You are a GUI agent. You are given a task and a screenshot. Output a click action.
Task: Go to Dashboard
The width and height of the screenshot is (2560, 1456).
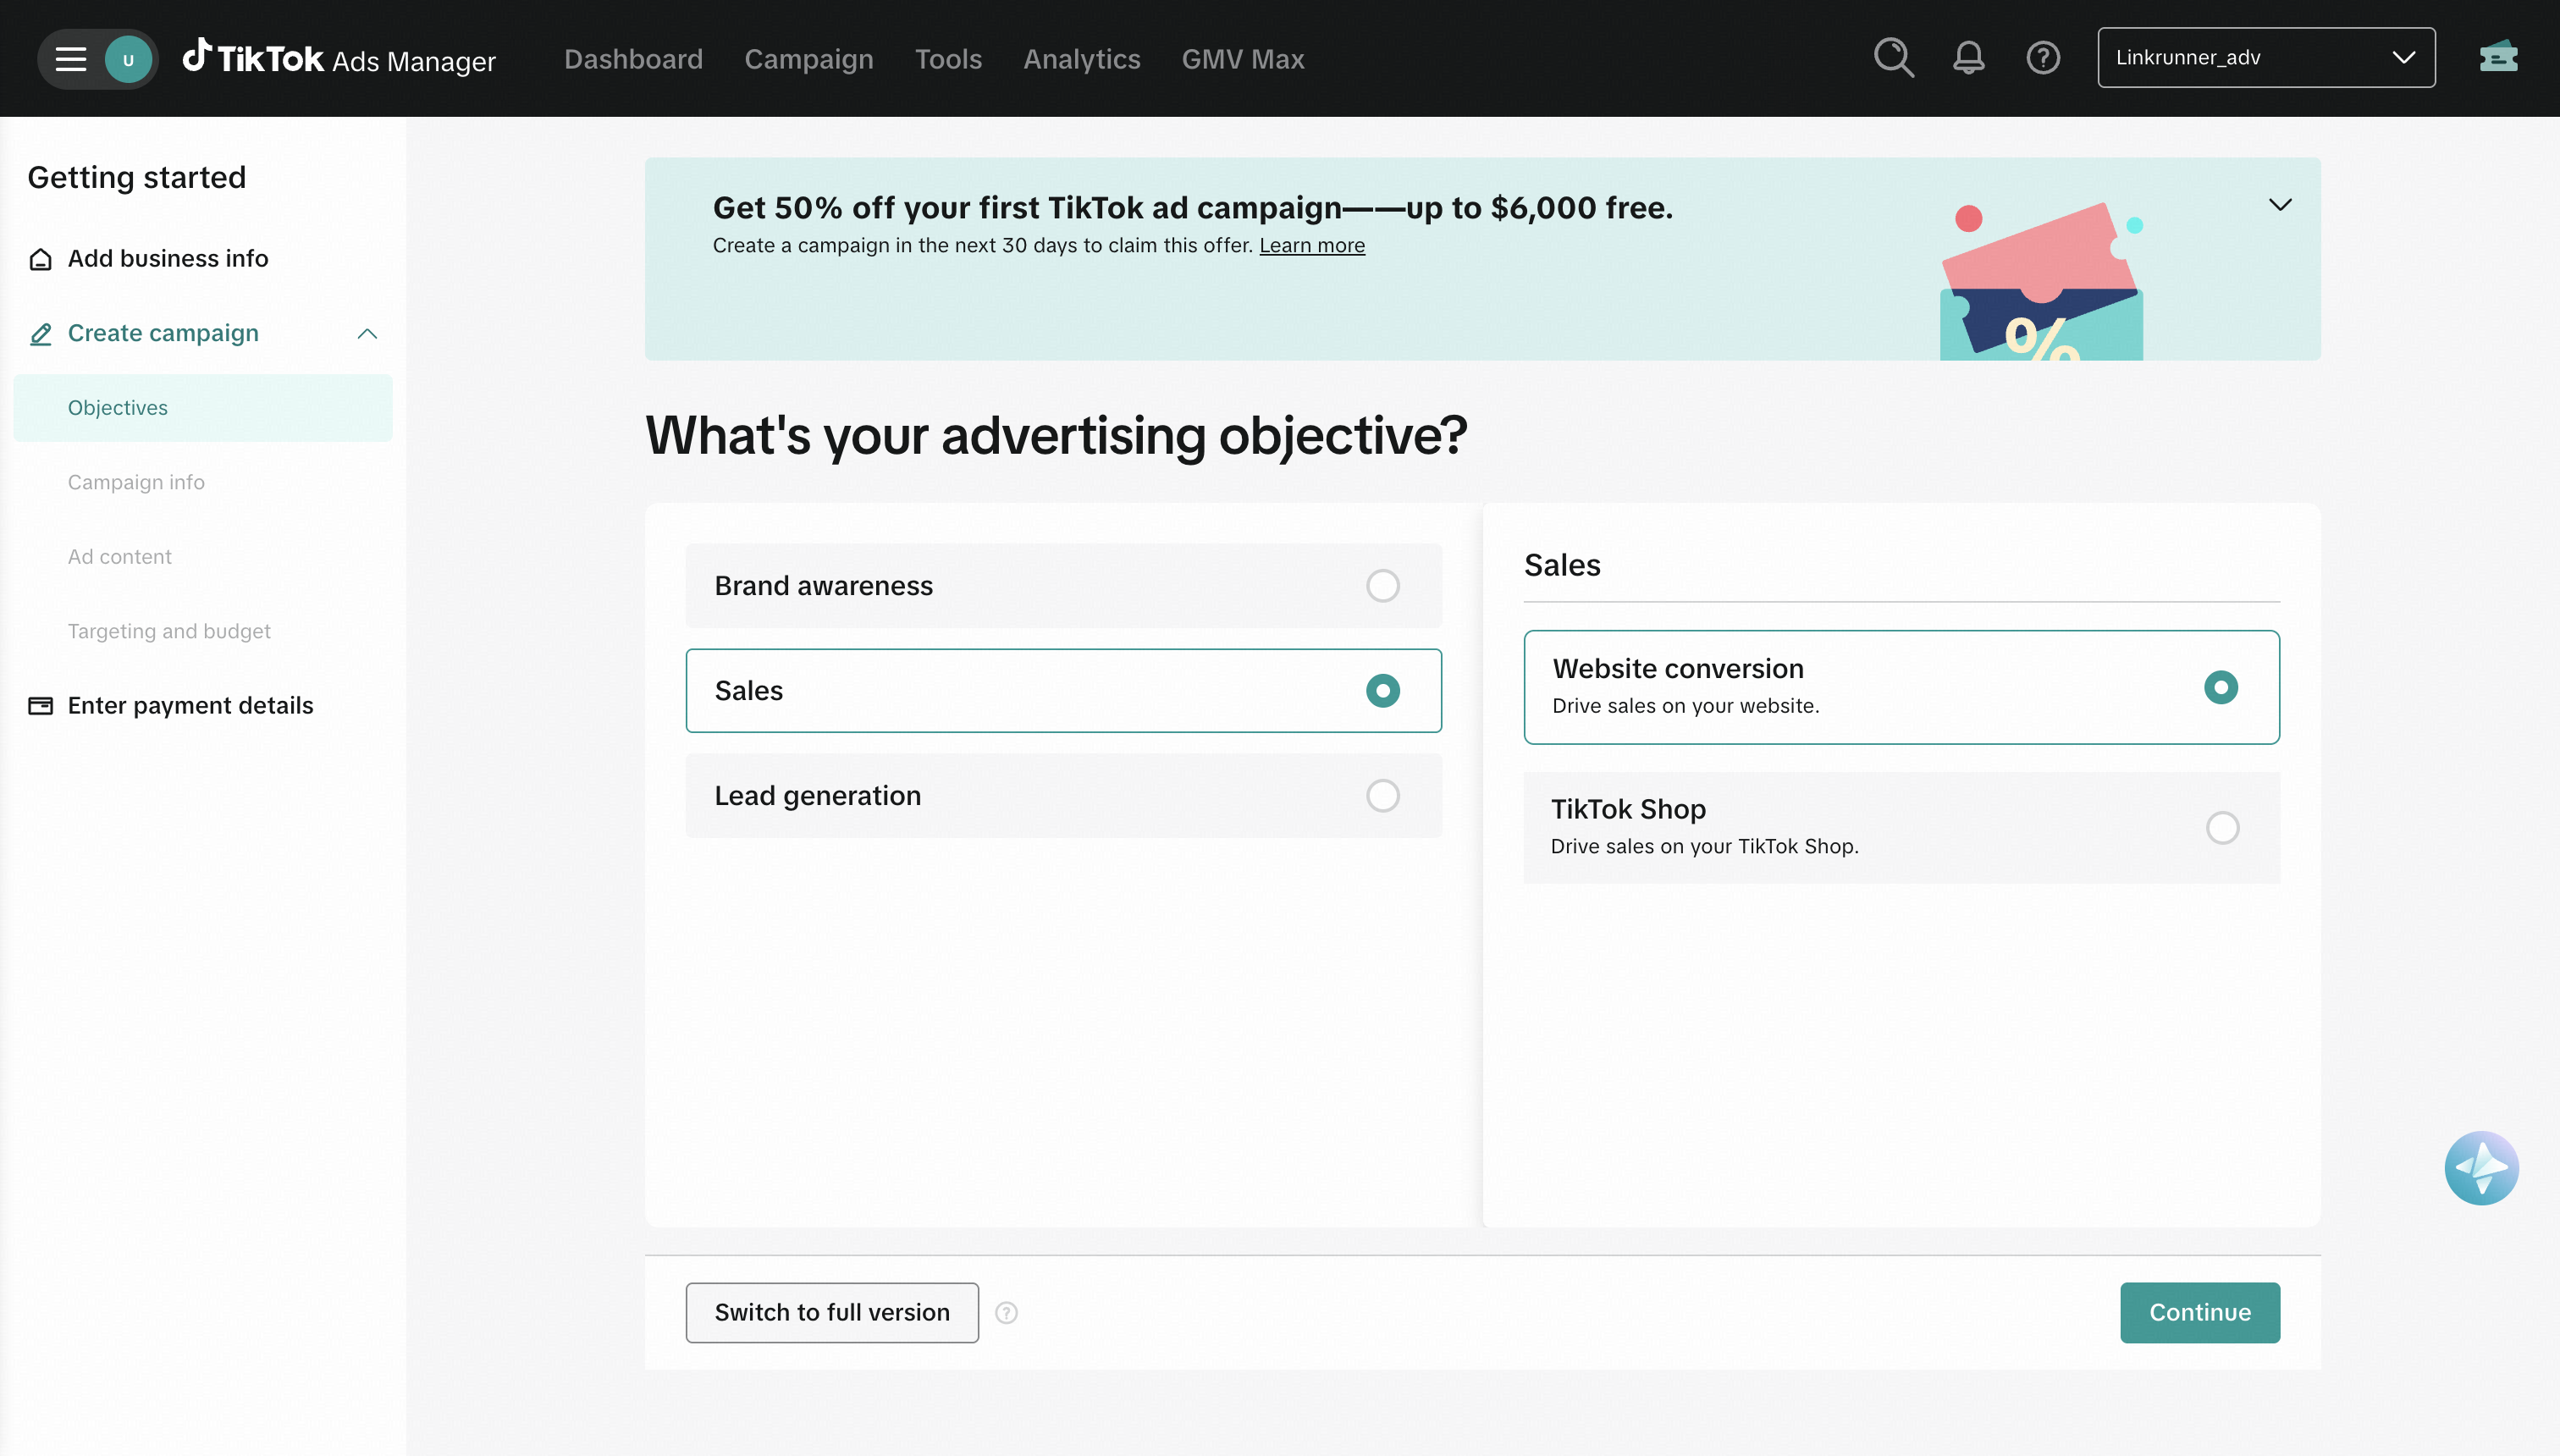pyautogui.click(x=633, y=59)
